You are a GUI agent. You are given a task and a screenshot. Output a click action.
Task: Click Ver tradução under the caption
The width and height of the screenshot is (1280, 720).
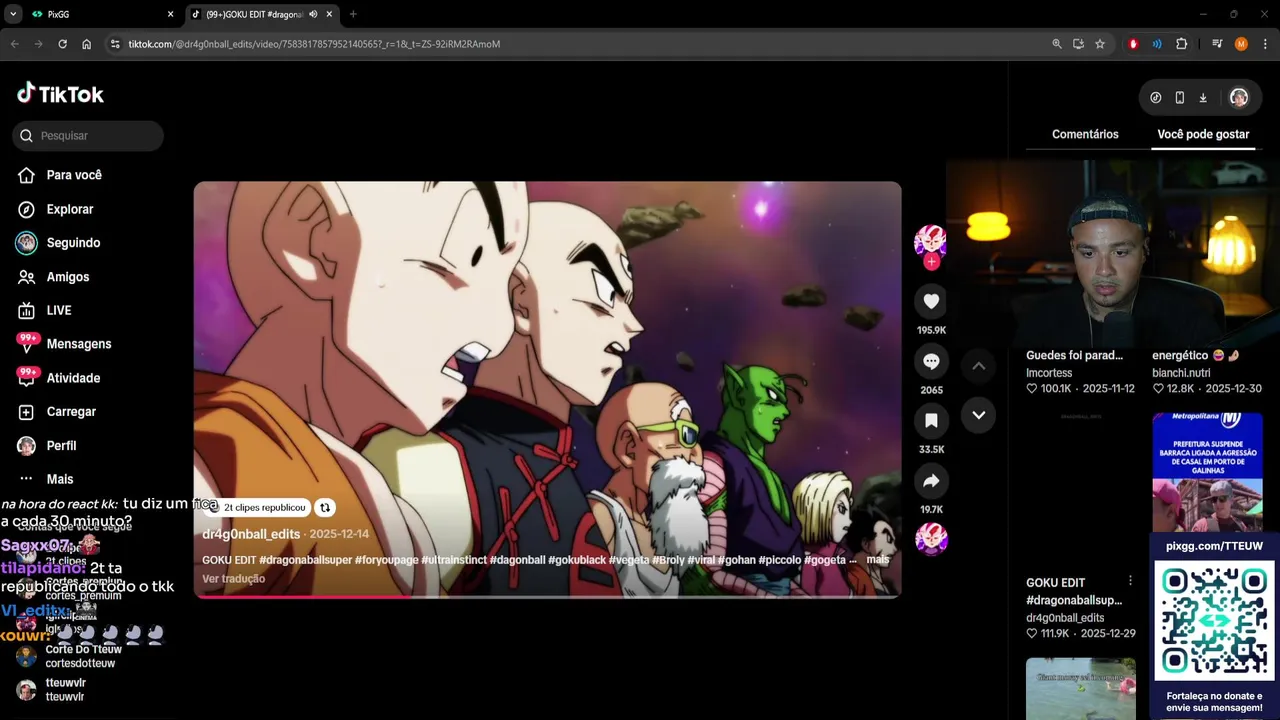(x=233, y=579)
